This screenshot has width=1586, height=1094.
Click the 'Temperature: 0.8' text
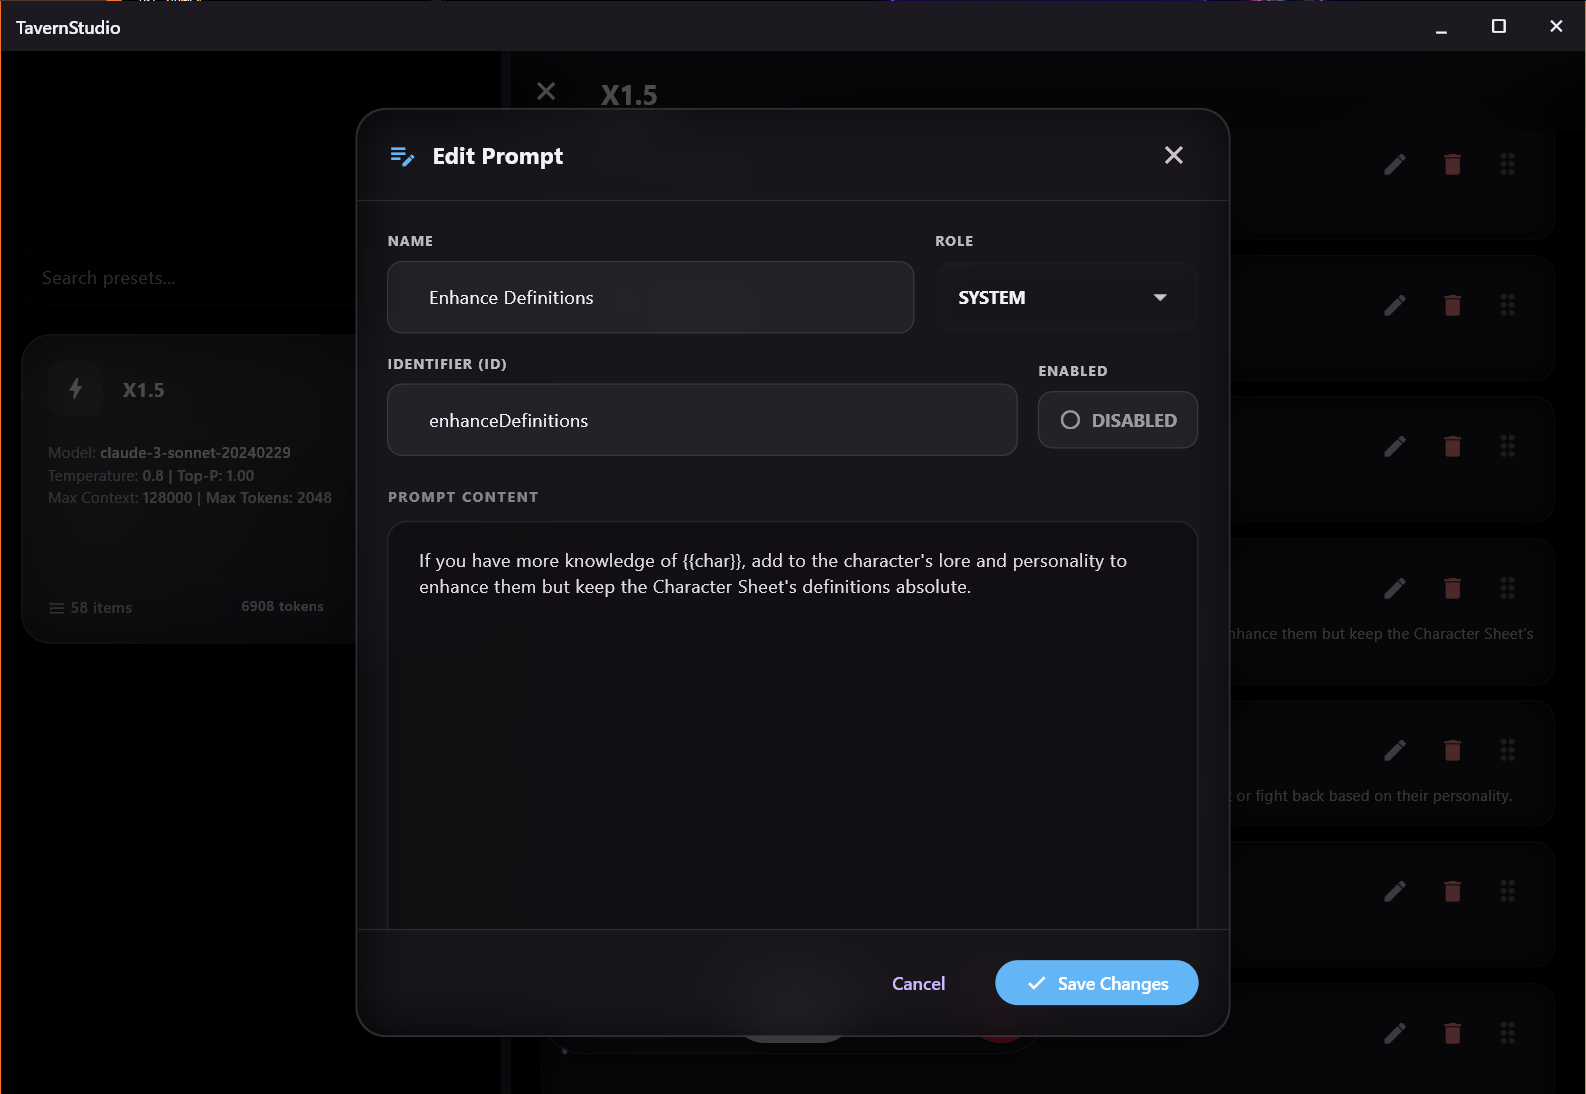tap(105, 476)
